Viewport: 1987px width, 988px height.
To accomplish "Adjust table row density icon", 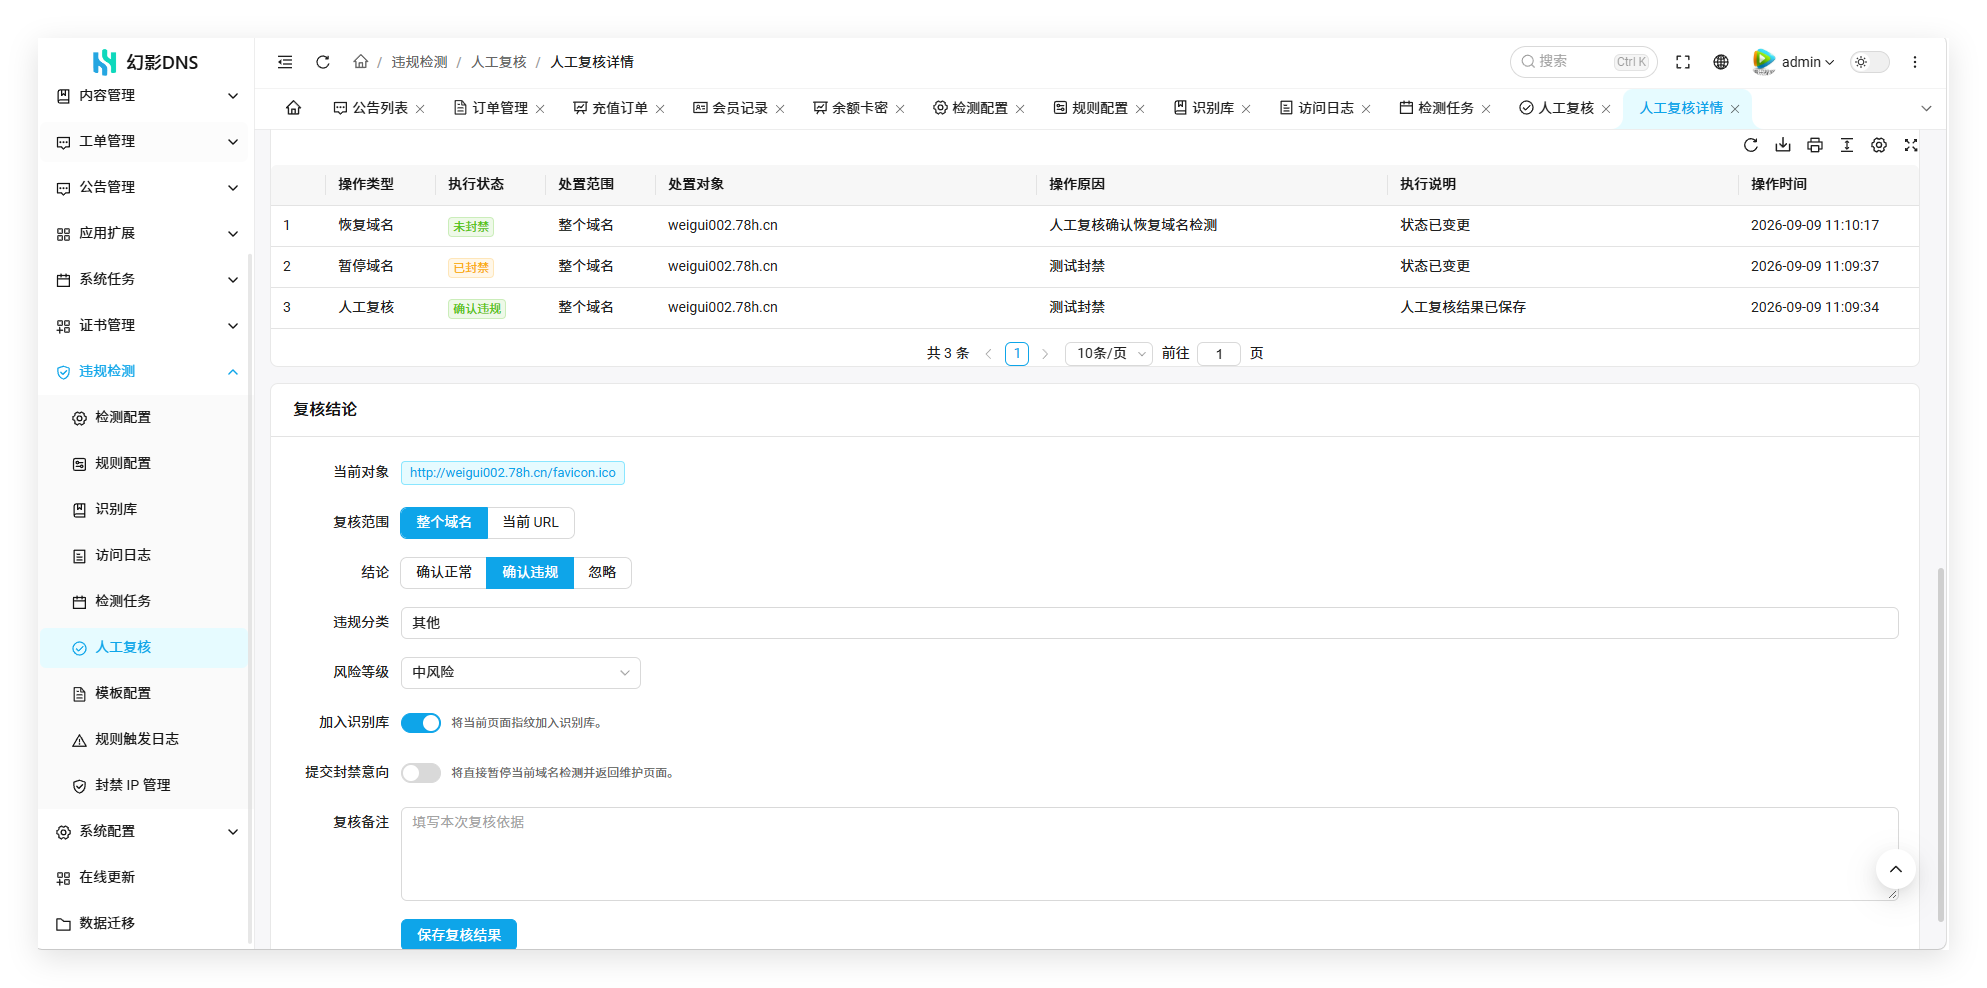I will click(1847, 145).
